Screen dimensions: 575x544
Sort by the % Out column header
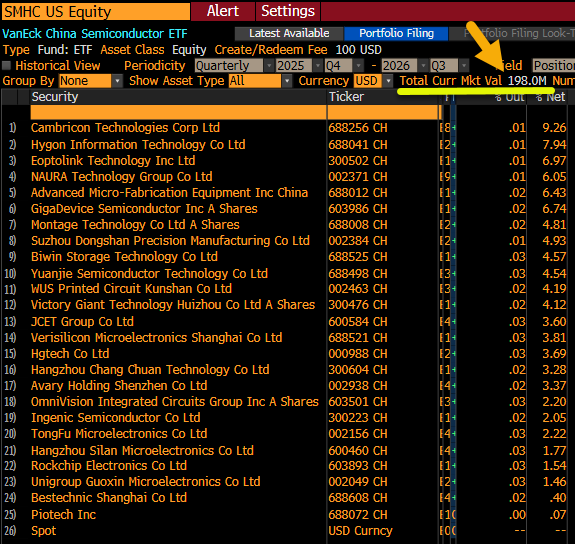pos(509,97)
